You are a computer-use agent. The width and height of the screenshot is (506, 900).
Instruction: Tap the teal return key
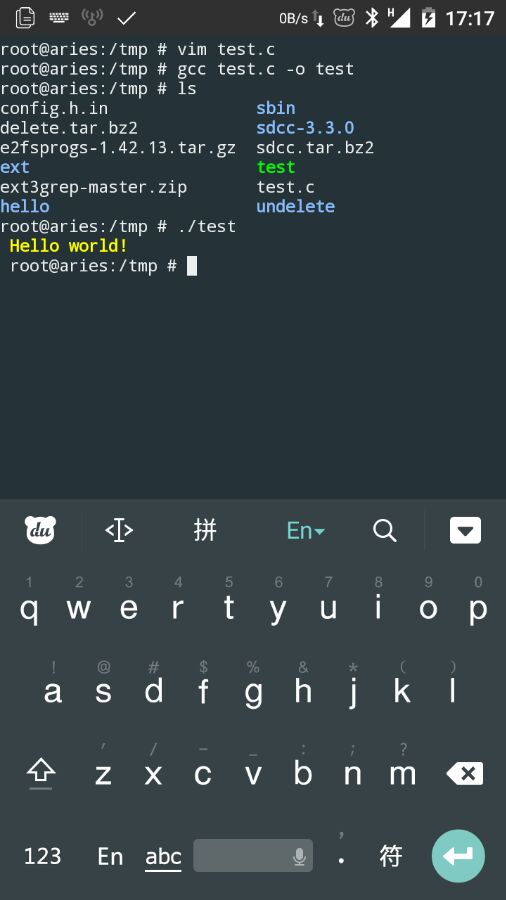point(458,856)
